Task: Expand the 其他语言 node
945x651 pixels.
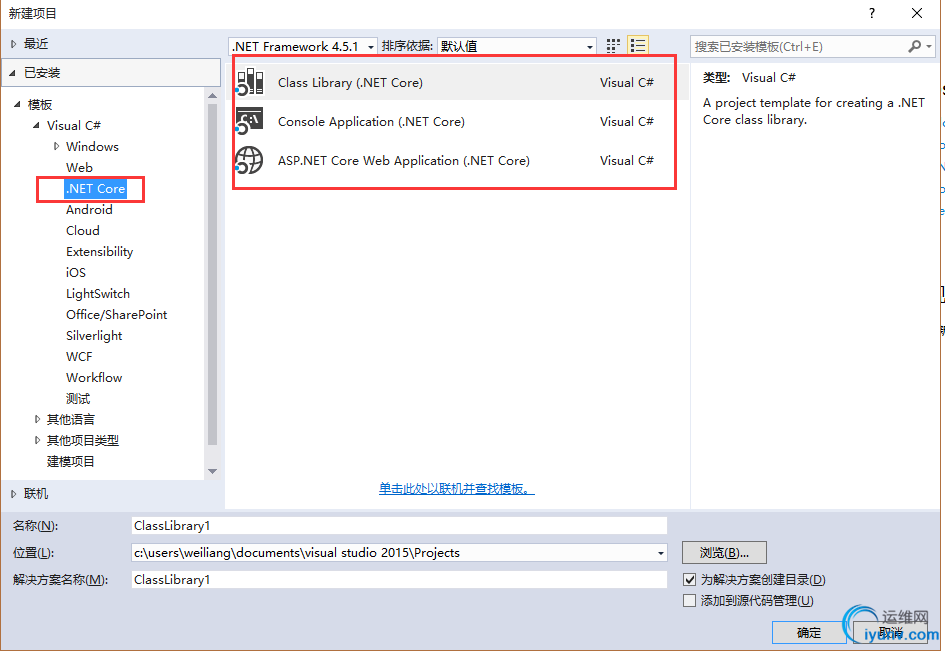Action: click(x=37, y=420)
